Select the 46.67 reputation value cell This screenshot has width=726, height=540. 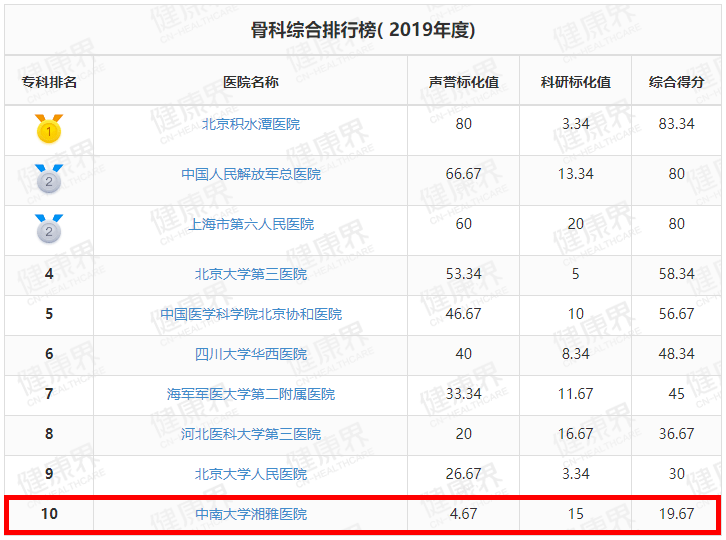[x=463, y=314]
